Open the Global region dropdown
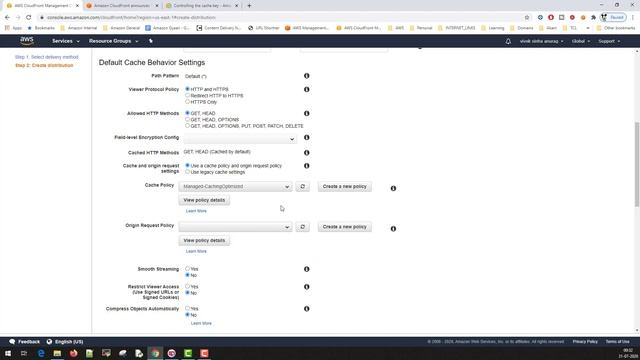640x360 pixels. [580, 41]
